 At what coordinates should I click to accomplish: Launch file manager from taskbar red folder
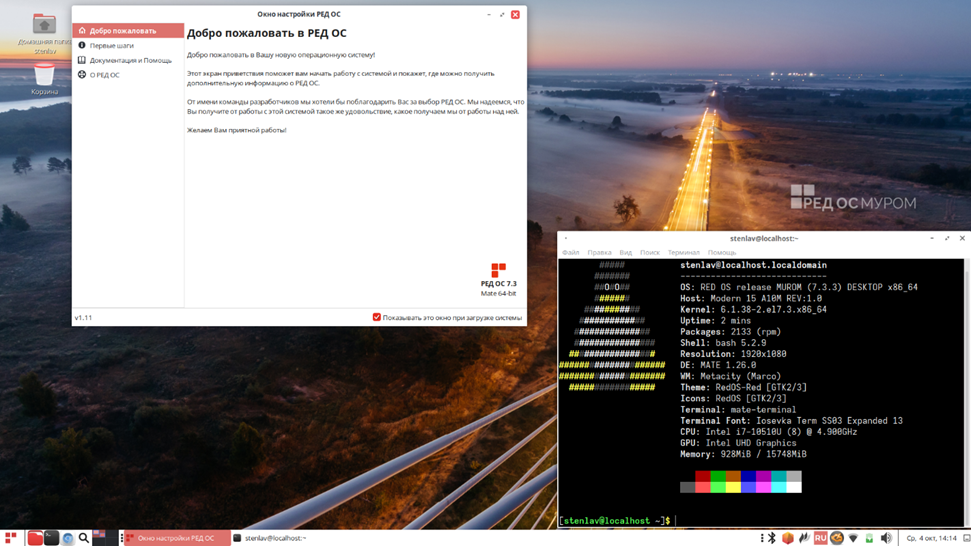pyautogui.click(x=35, y=538)
